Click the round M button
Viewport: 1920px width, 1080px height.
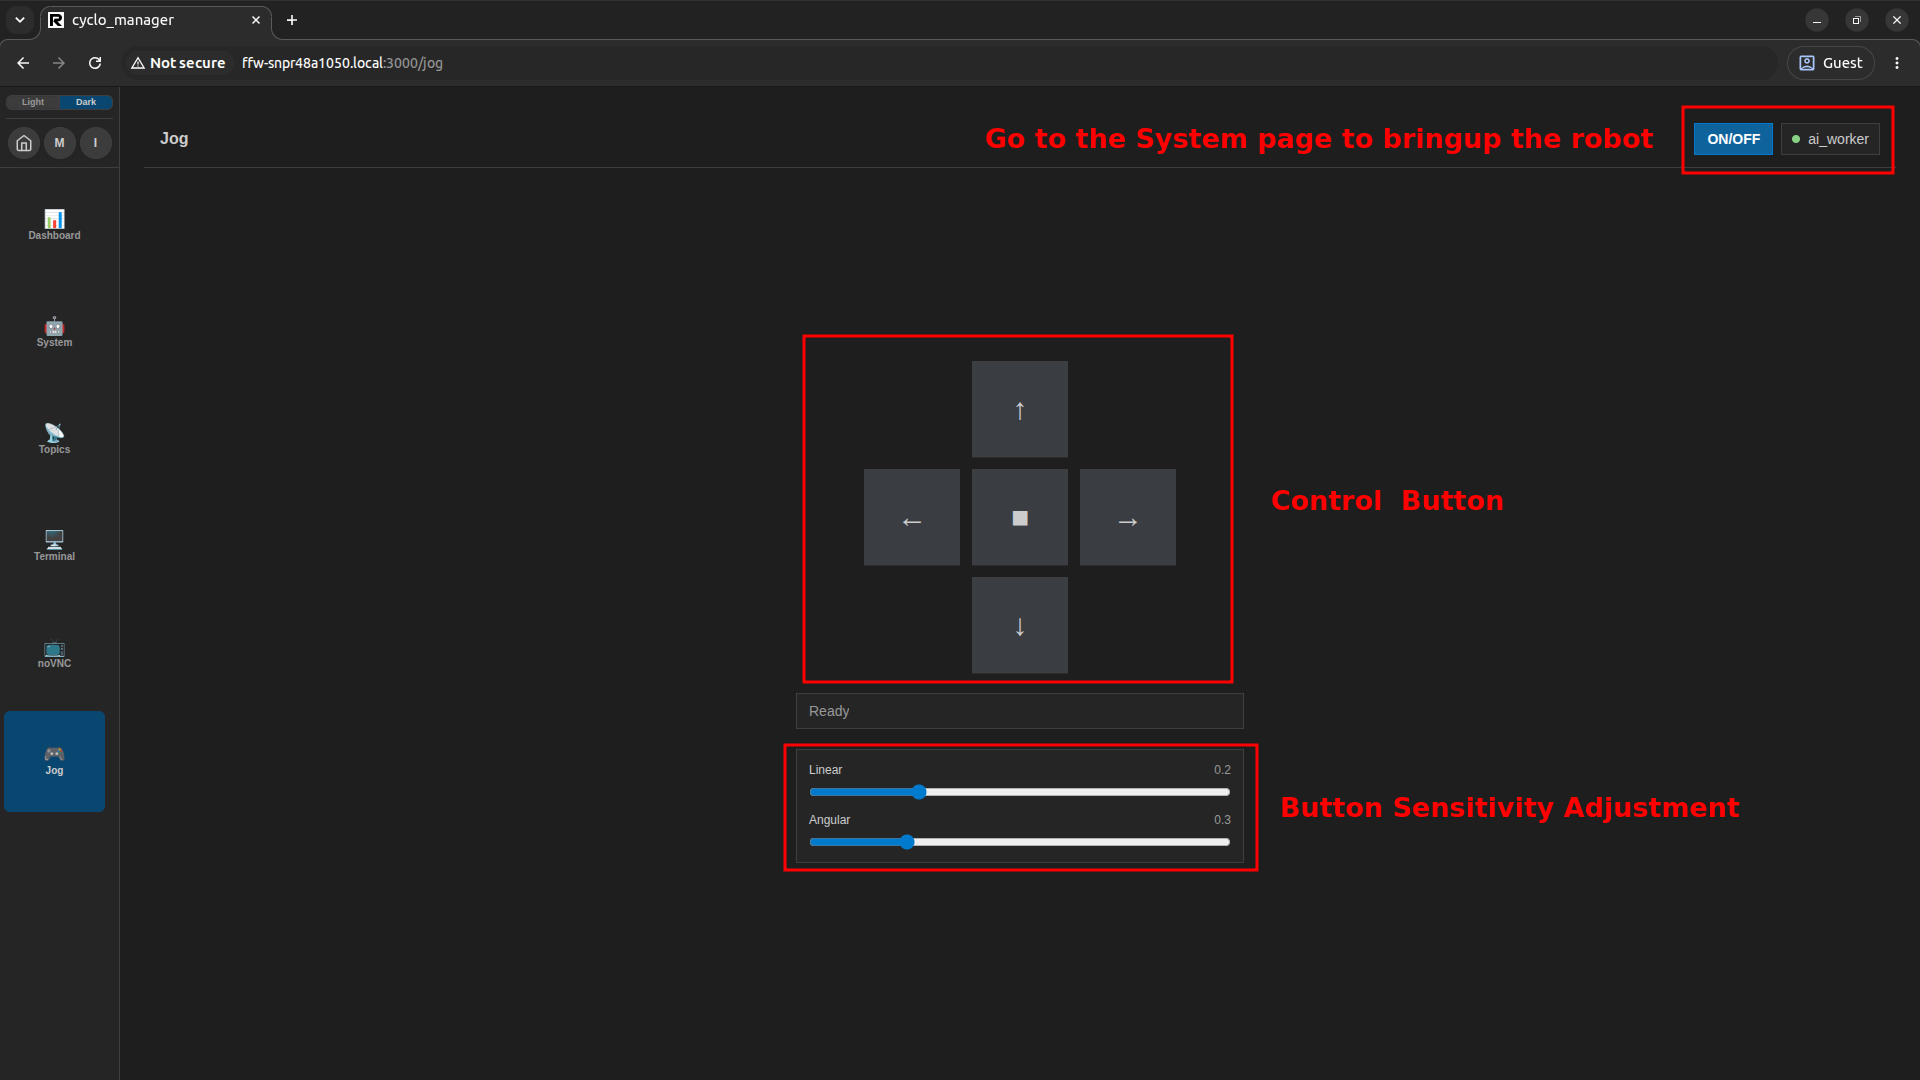[60, 143]
